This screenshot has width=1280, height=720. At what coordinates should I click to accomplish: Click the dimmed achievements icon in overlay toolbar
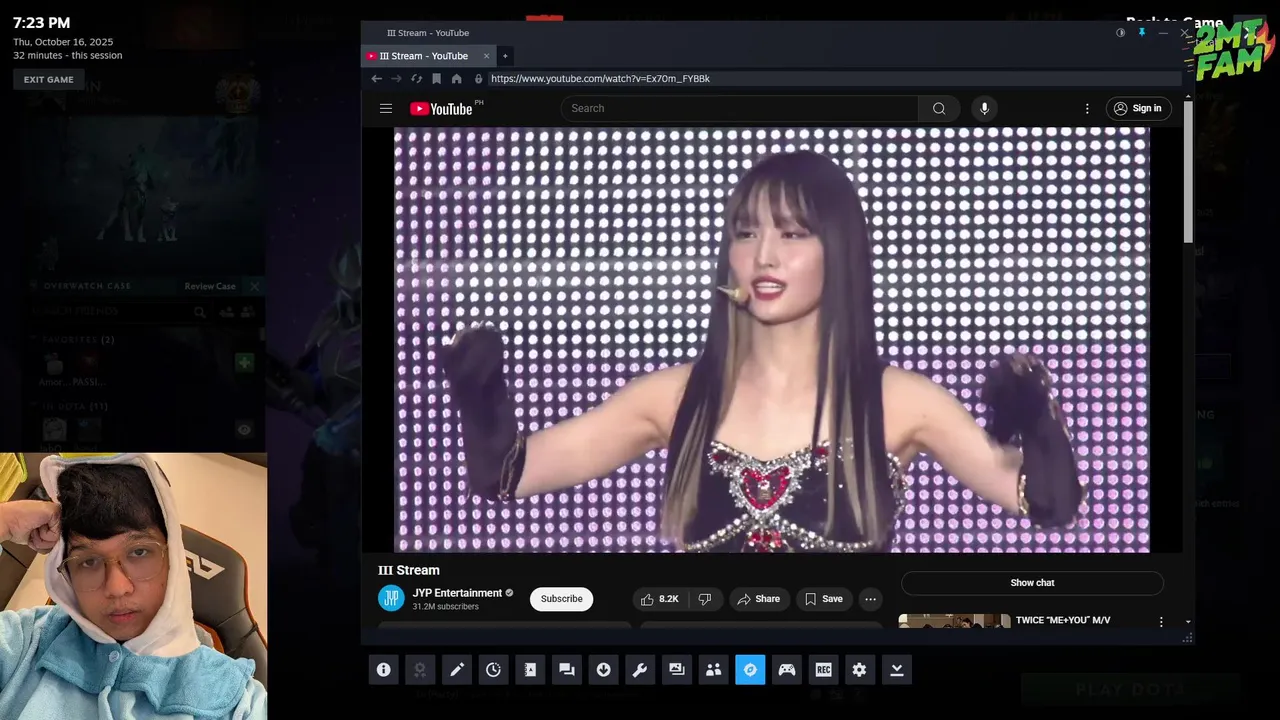coord(420,670)
